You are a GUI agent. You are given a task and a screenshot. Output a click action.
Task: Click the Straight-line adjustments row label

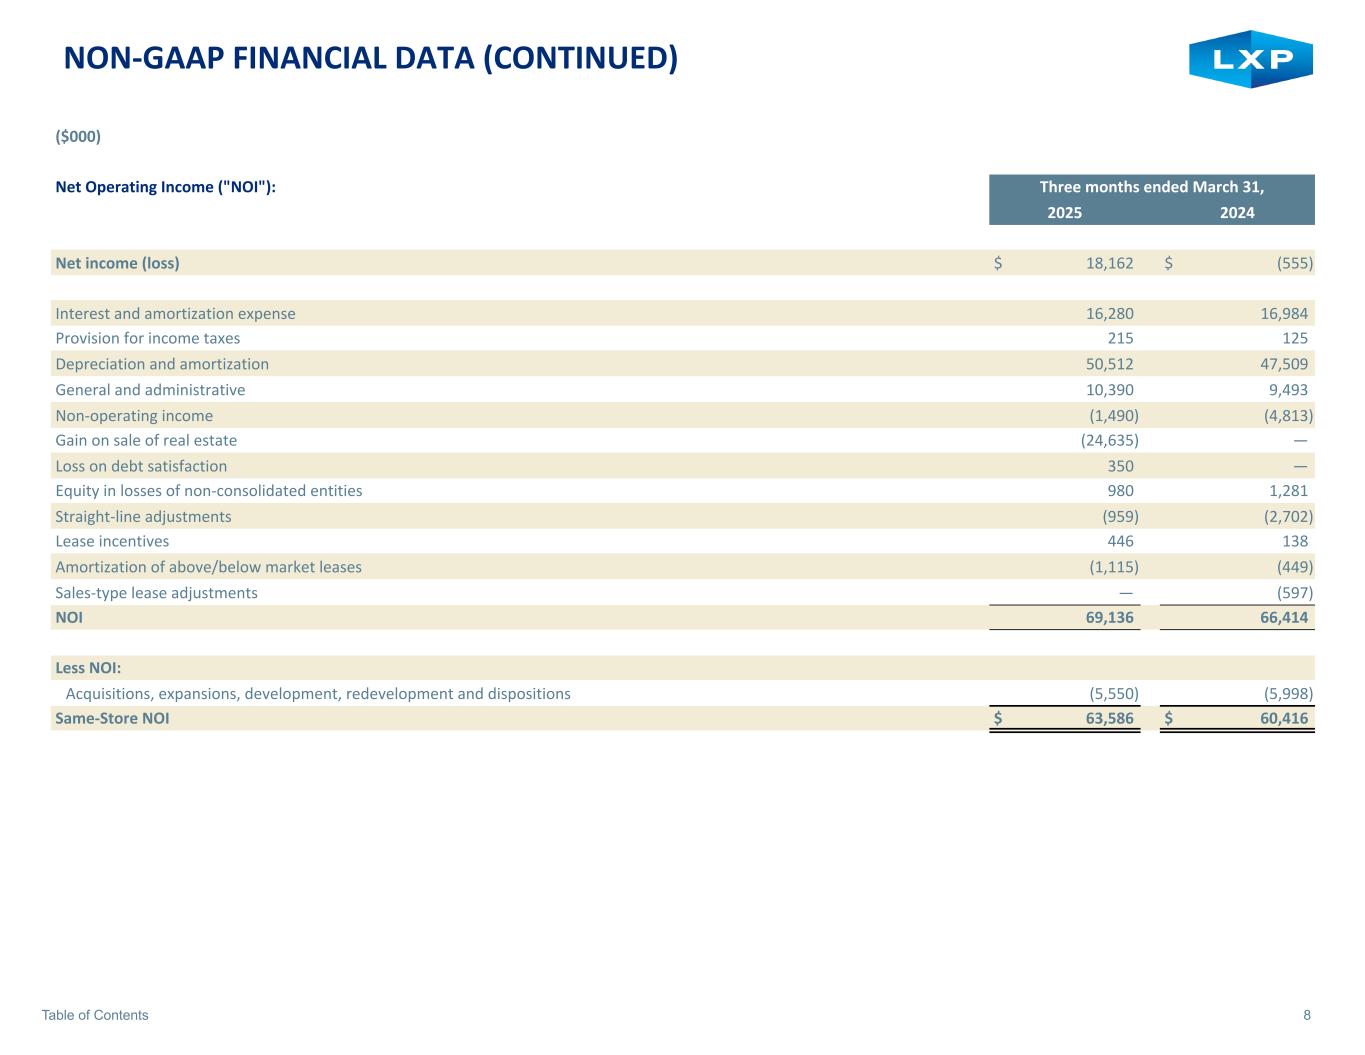point(143,516)
